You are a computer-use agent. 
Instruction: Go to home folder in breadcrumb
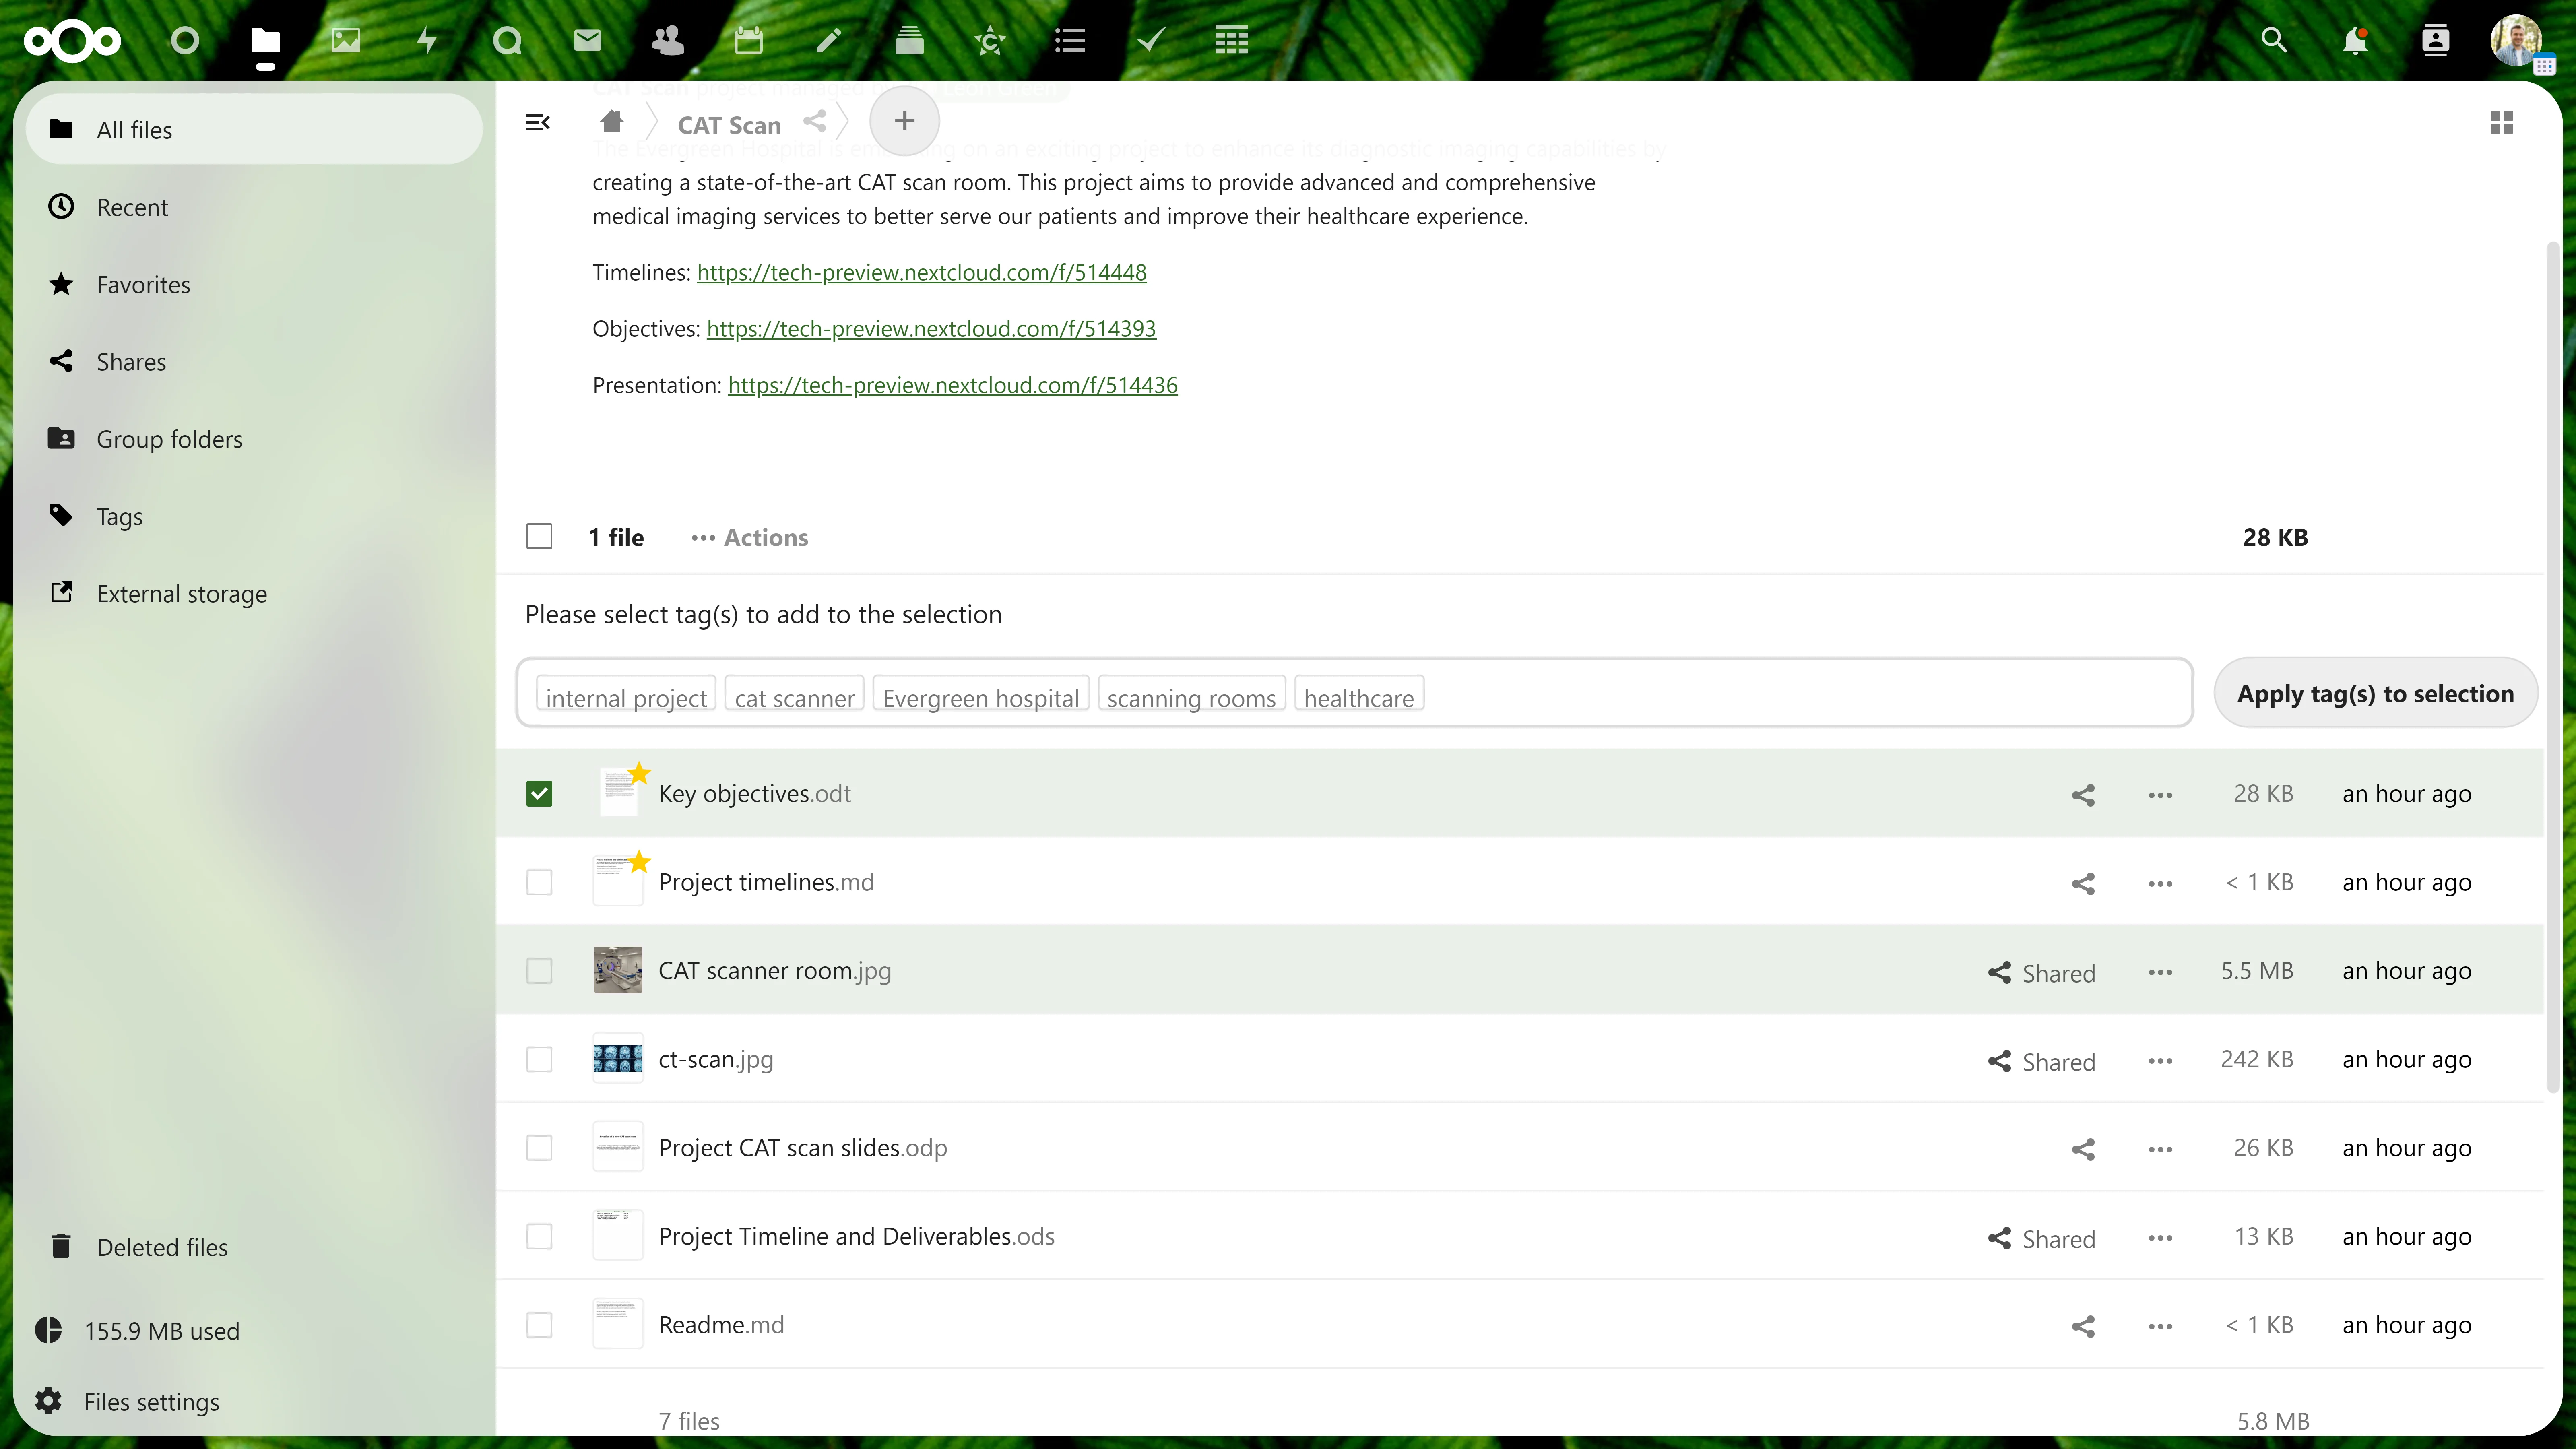pyautogui.click(x=612, y=122)
